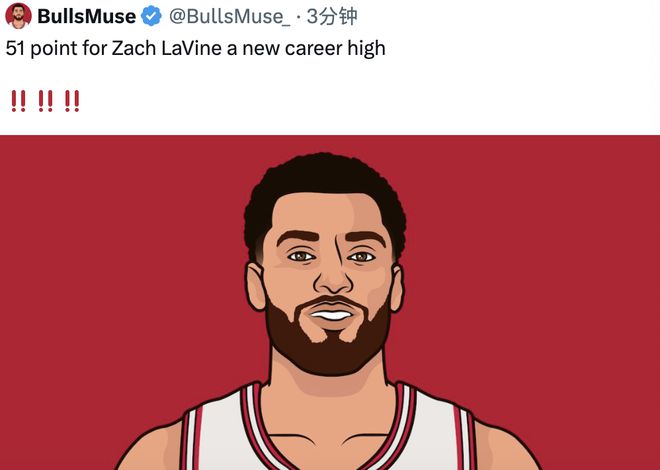Click the BullsMuse profile avatar
660x470 pixels.
point(18,16)
